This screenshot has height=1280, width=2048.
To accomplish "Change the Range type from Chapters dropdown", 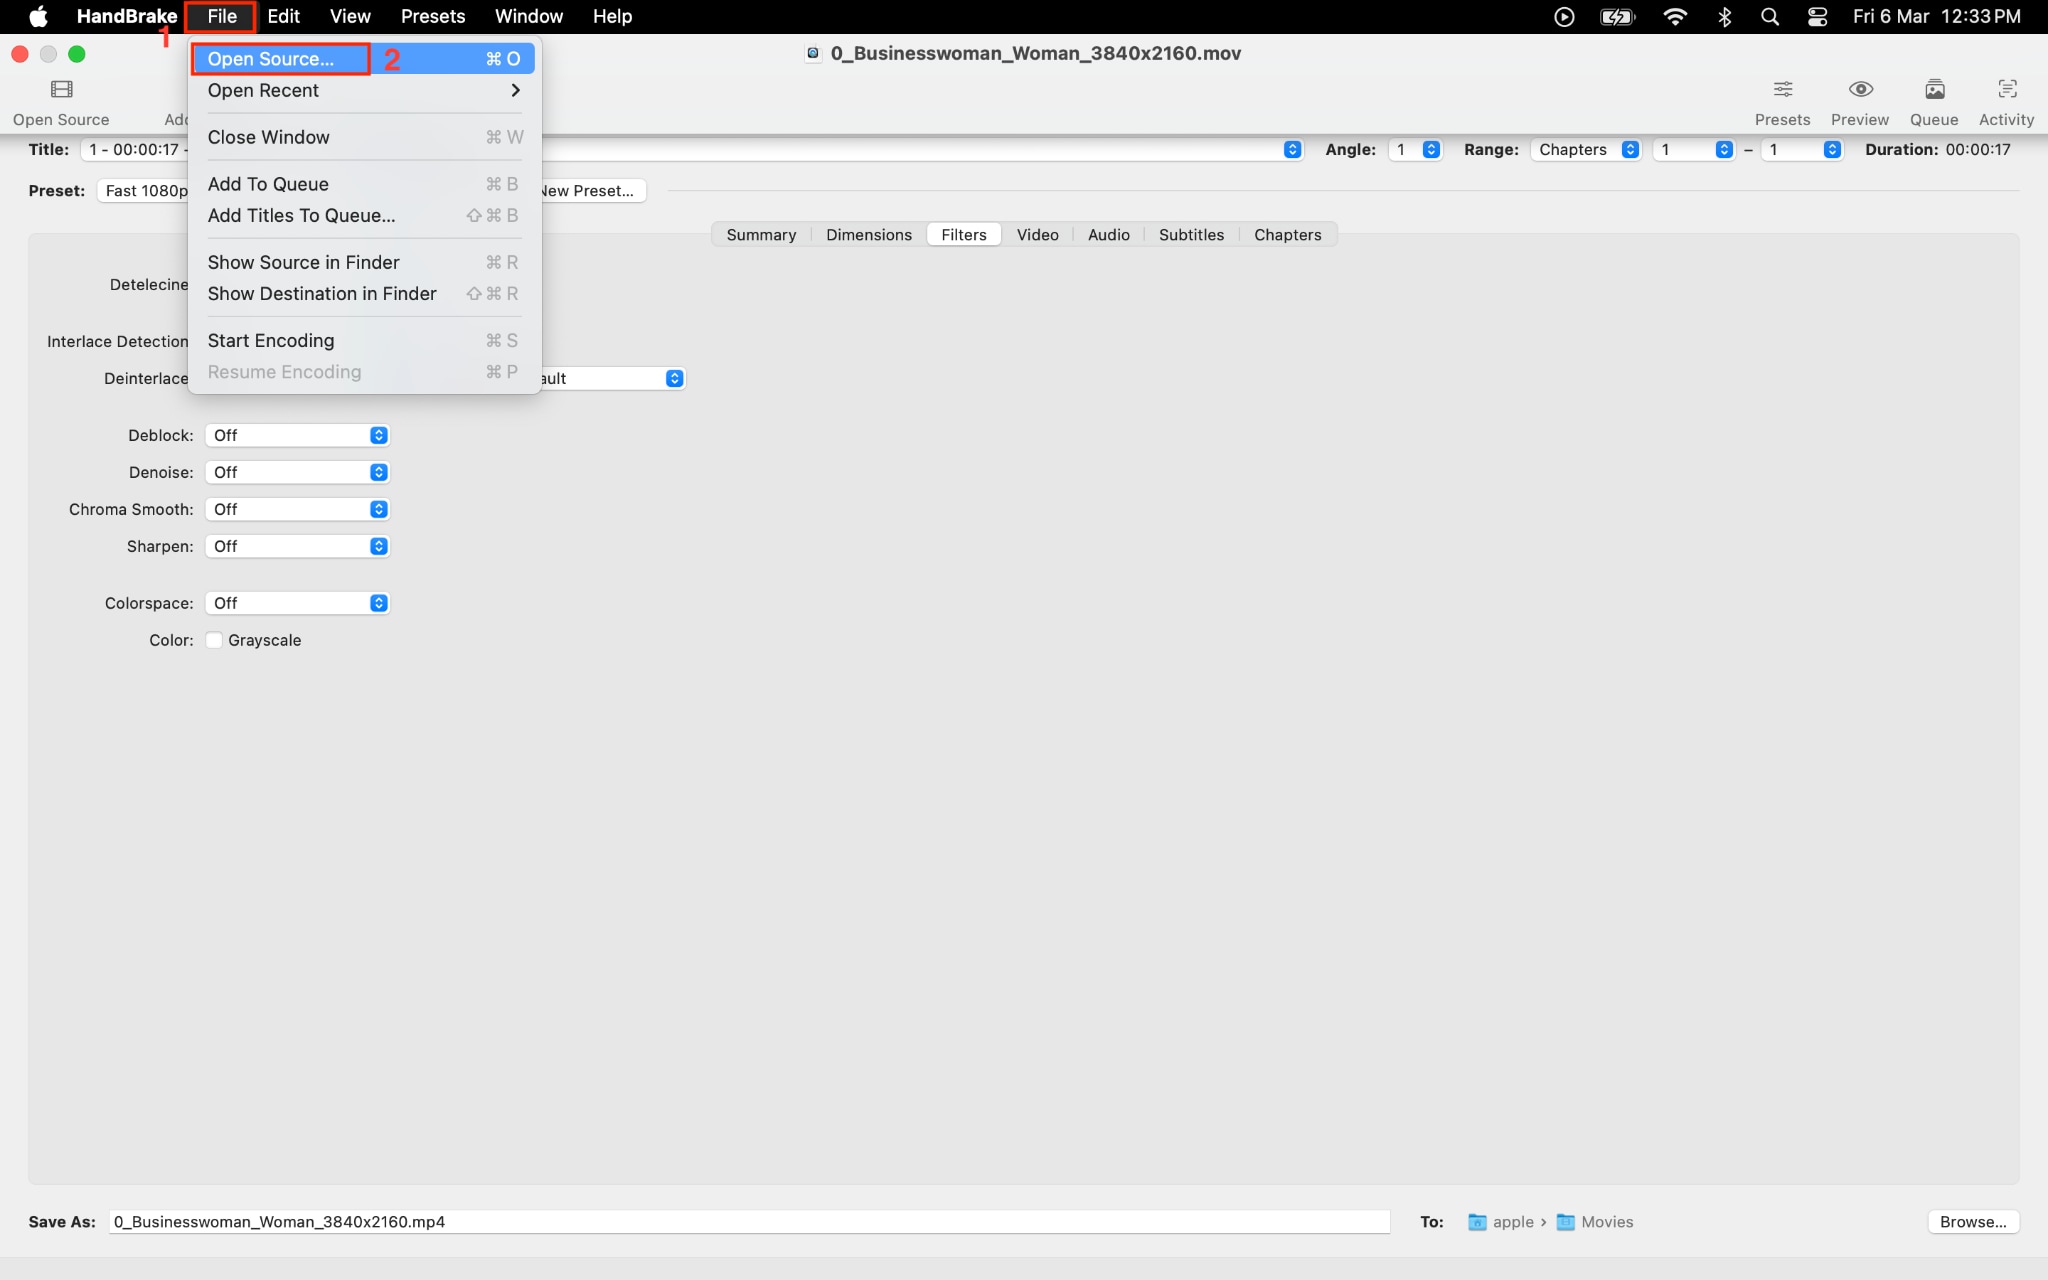I will [1585, 149].
